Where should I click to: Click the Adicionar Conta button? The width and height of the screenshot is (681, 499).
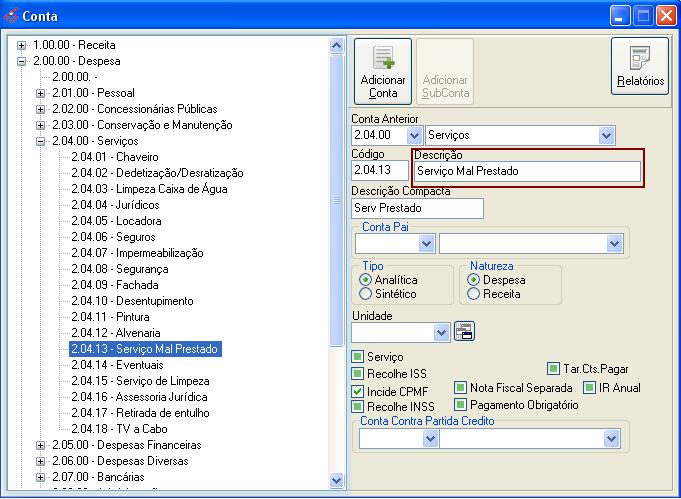[x=383, y=72]
